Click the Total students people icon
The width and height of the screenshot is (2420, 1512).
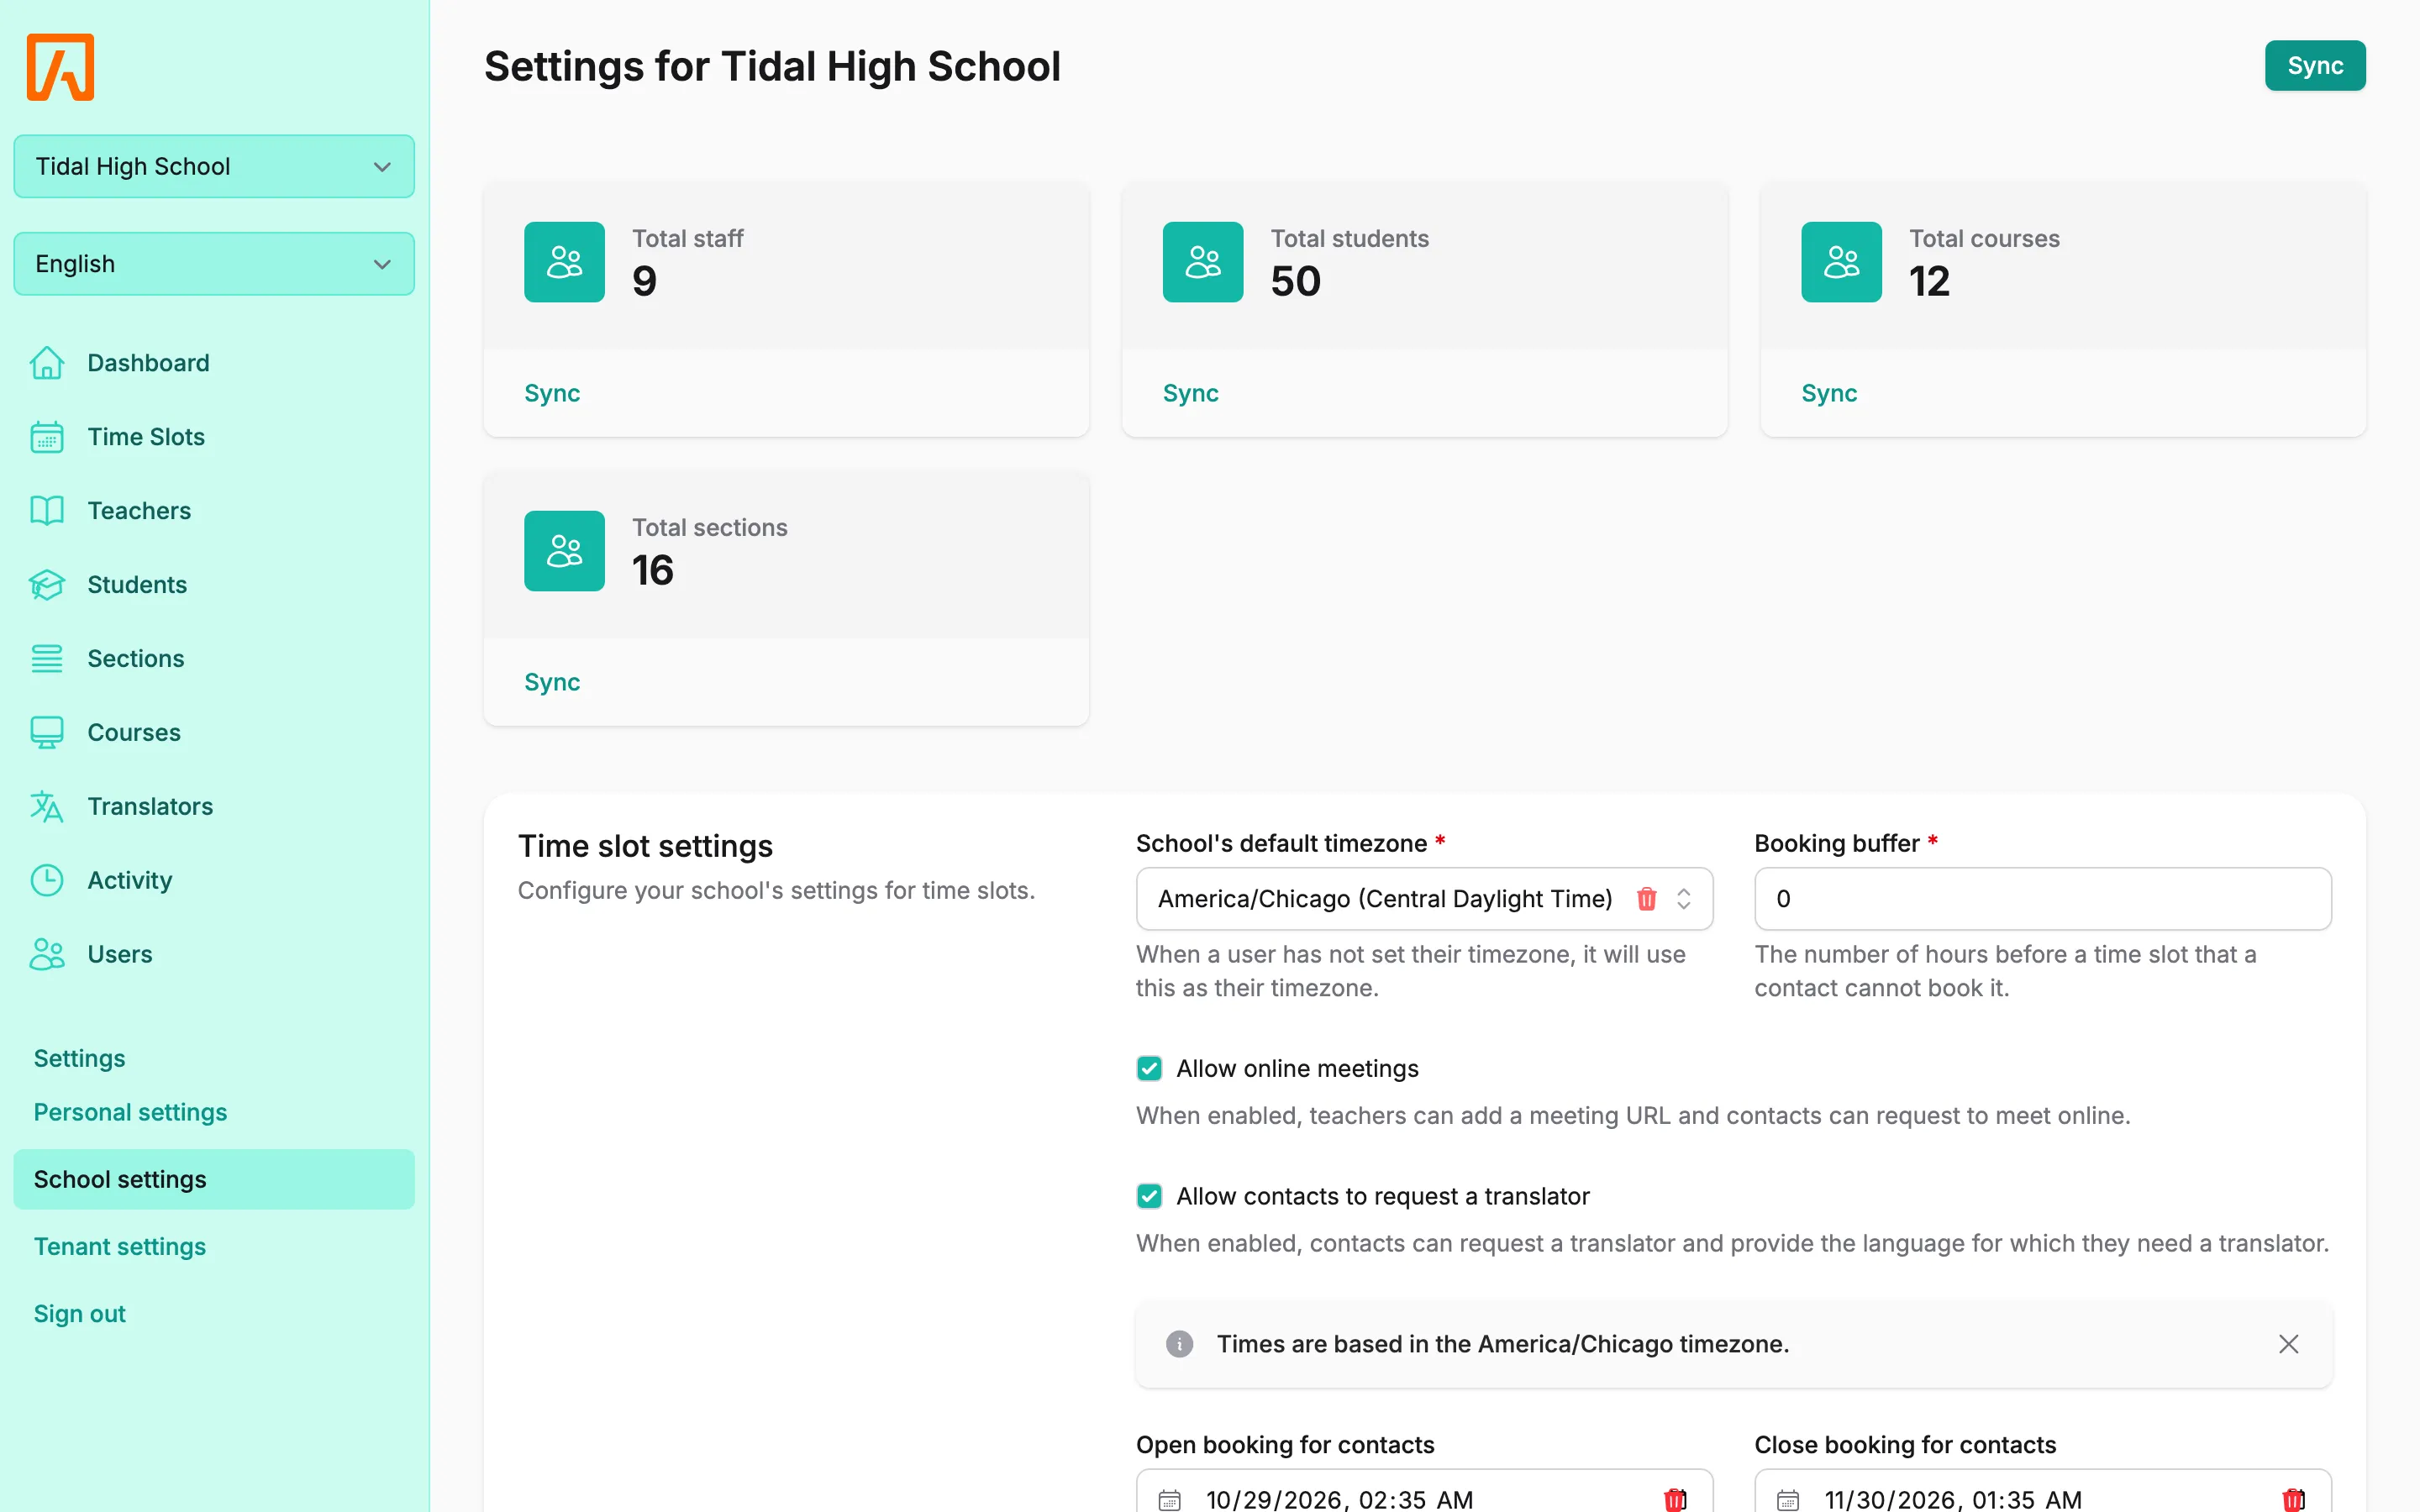click(x=1203, y=262)
